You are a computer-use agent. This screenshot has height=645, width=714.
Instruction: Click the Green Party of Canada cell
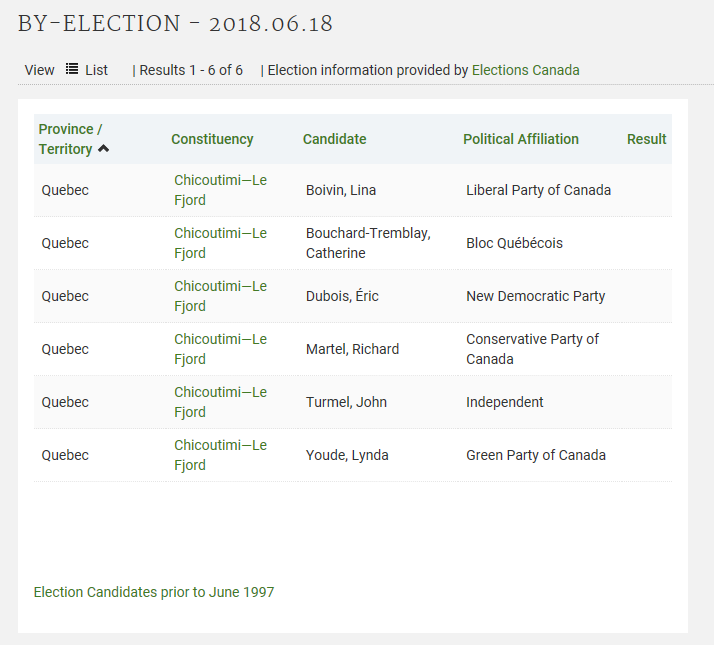point(535,455)
